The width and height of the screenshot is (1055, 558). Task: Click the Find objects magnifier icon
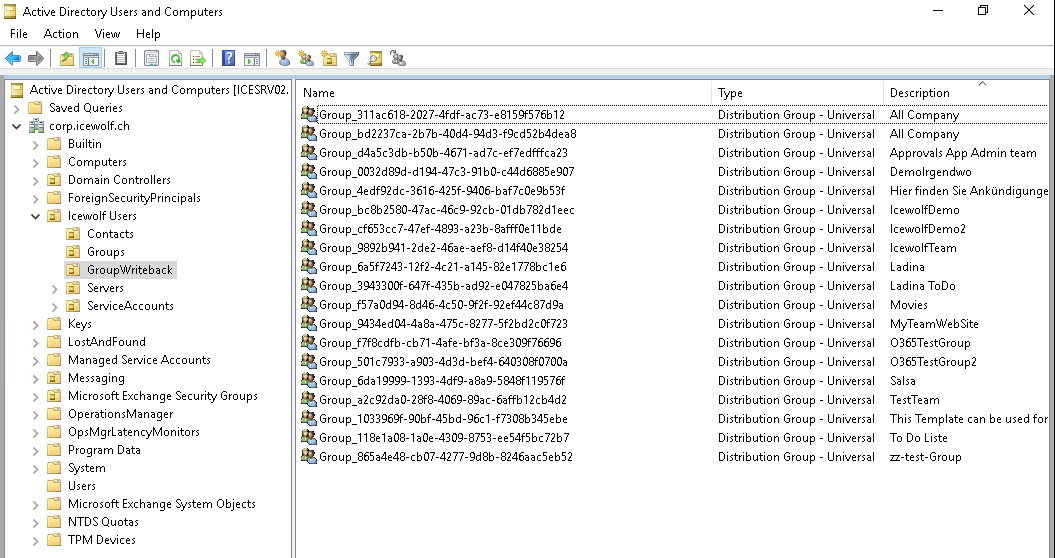375,59
